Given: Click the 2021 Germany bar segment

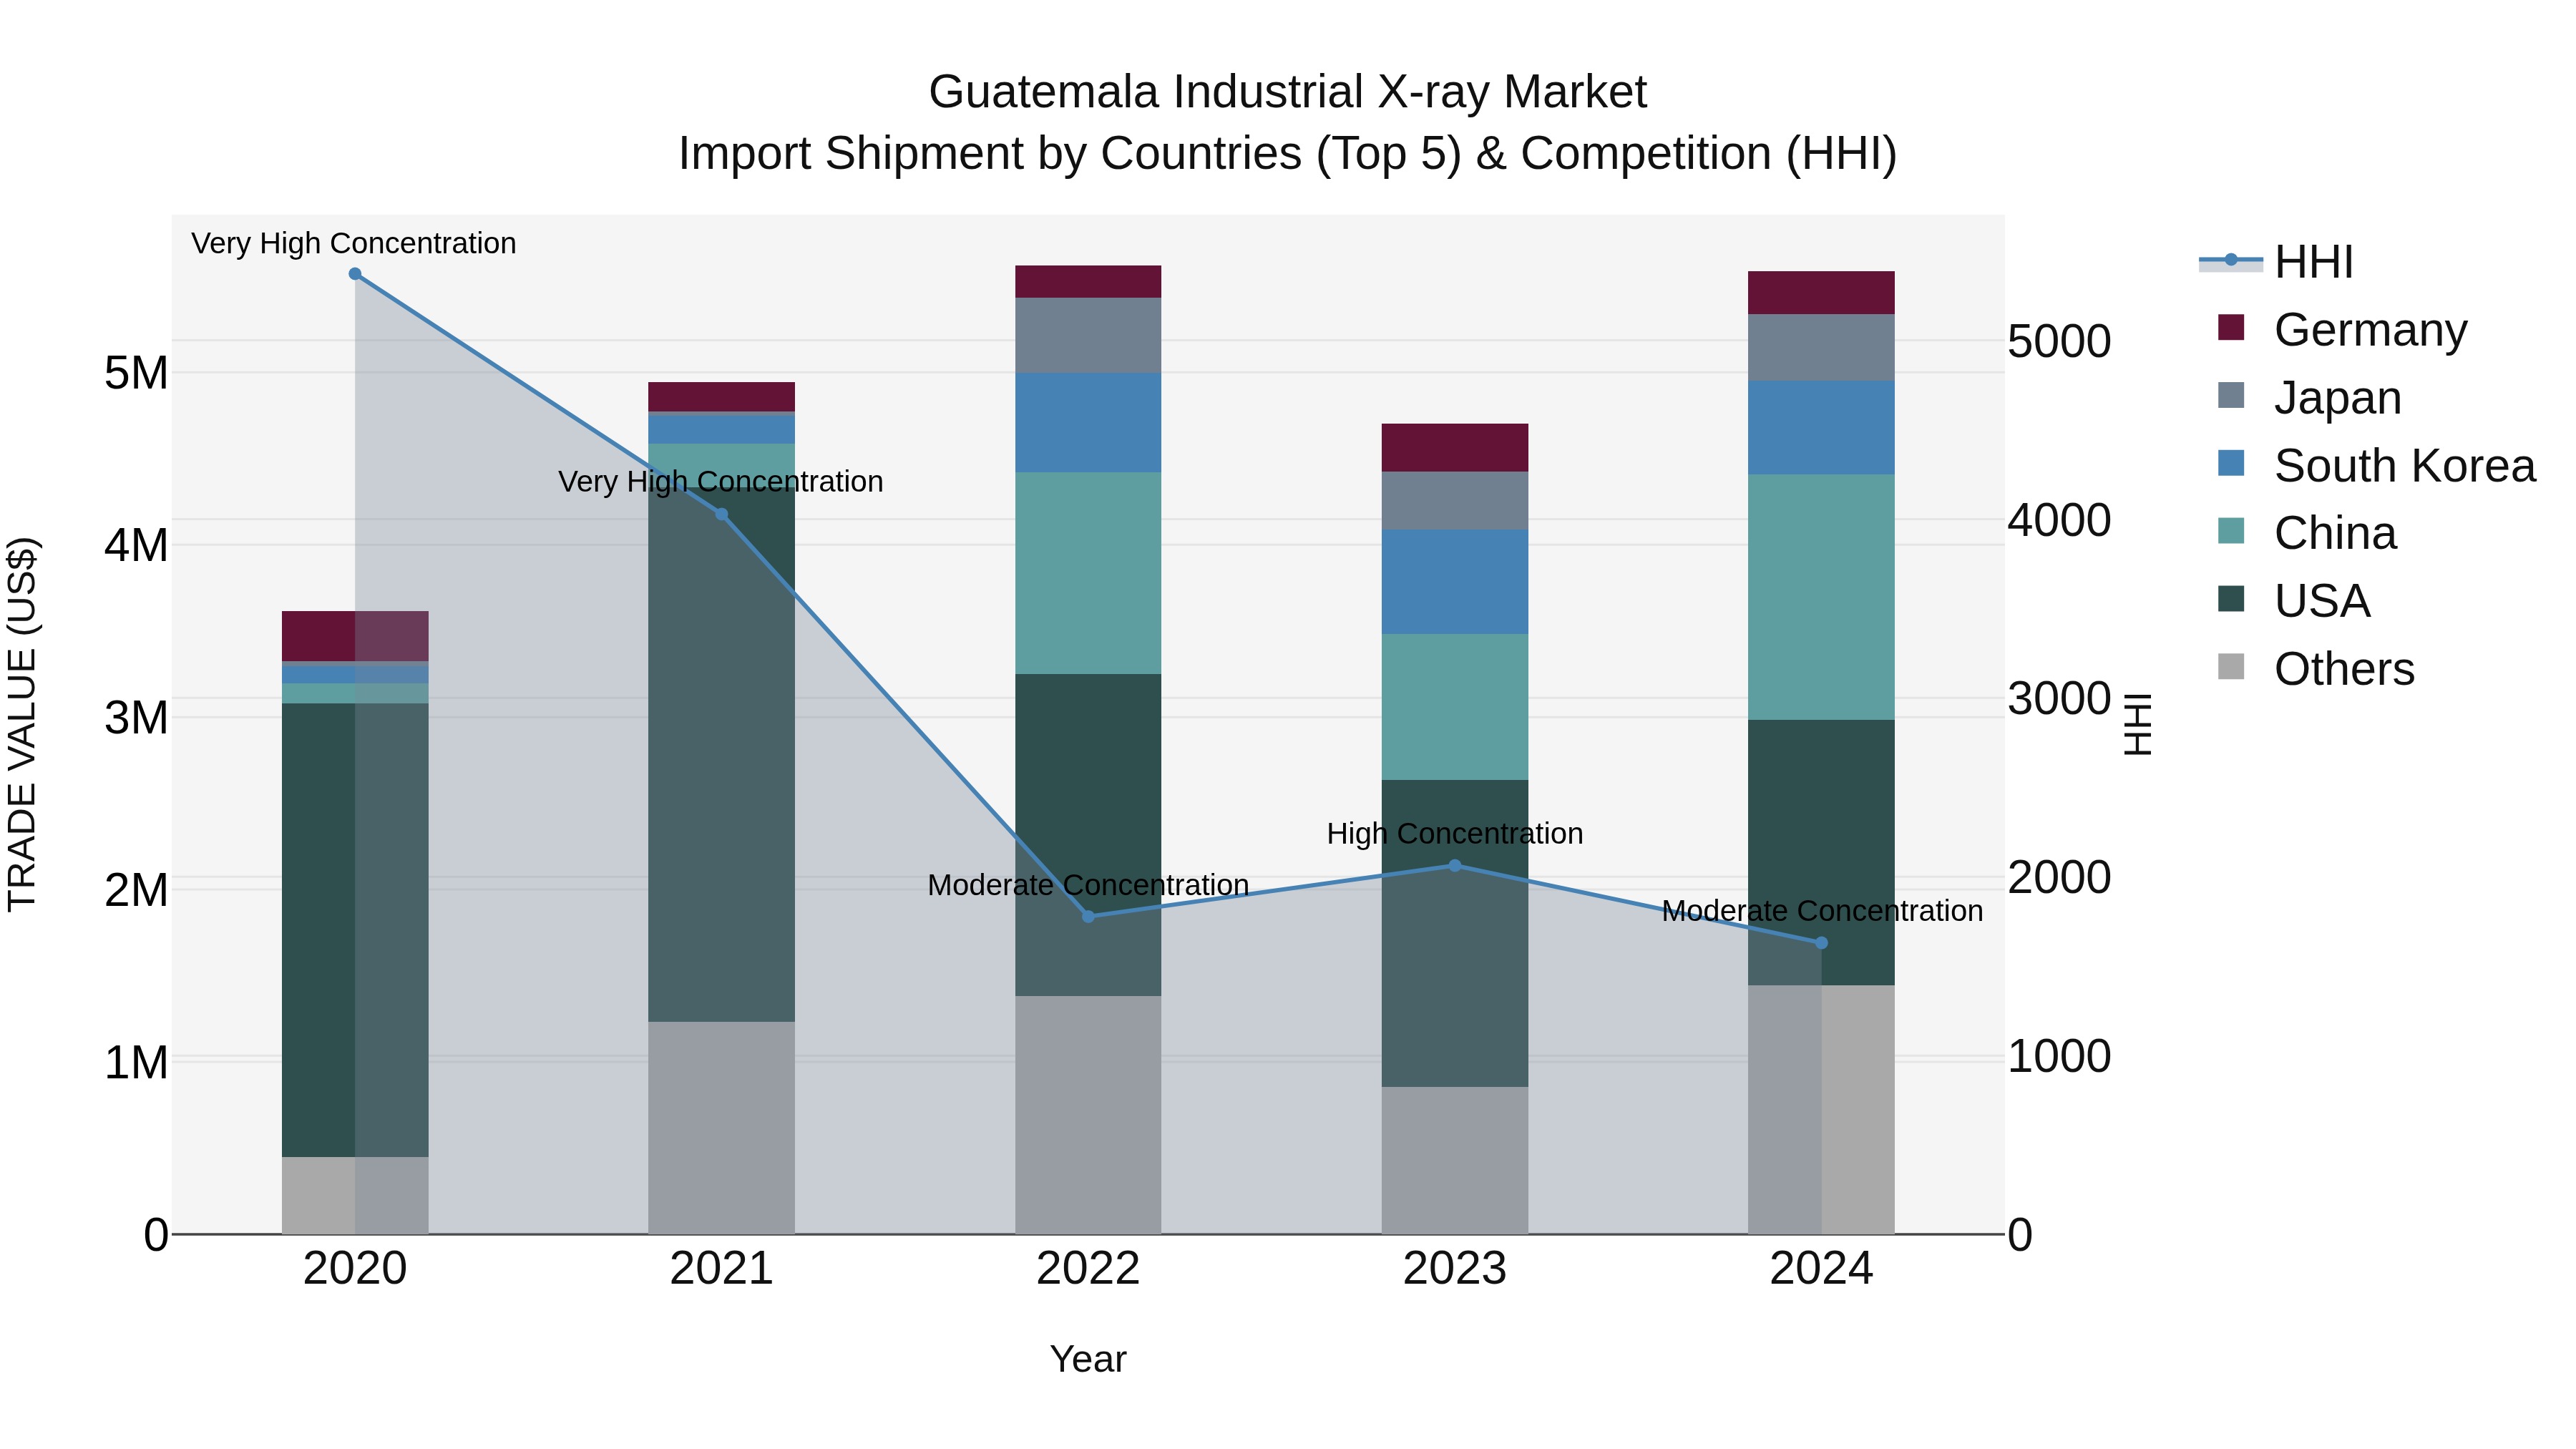Looking at the screenshot, I should tap(721, 396).
